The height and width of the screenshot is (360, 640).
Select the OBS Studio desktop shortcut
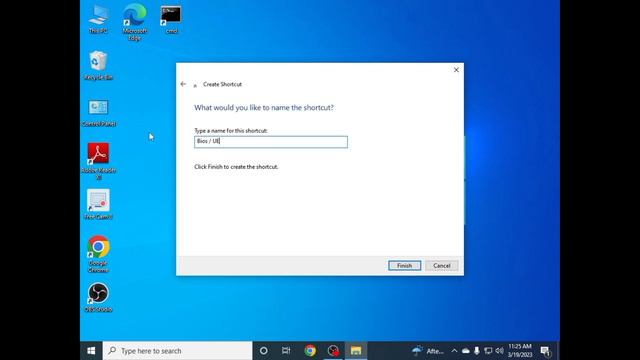point(98,297)
